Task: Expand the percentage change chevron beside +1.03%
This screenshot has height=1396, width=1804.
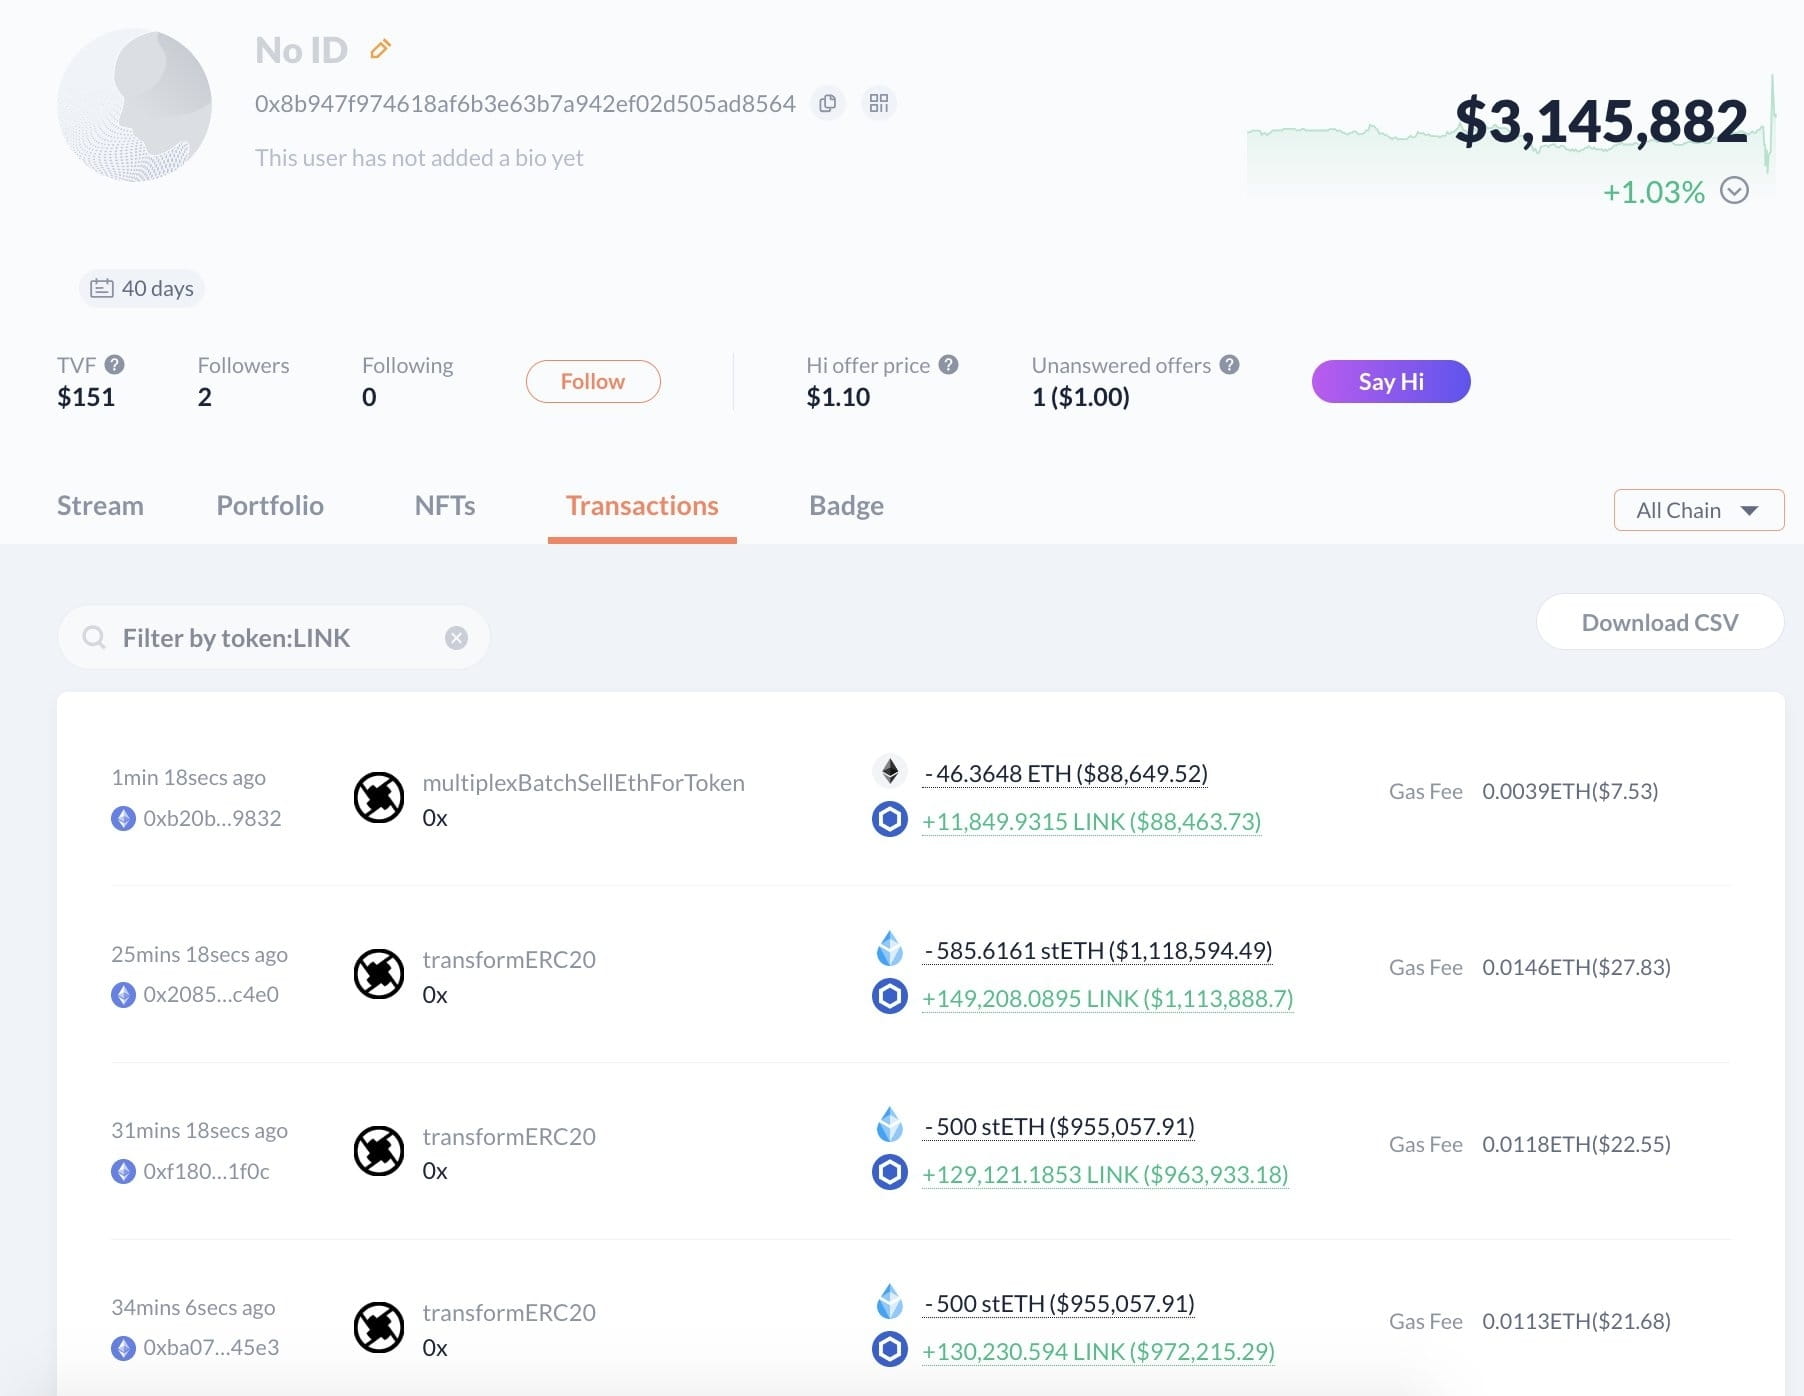Action: point(1734,190)
